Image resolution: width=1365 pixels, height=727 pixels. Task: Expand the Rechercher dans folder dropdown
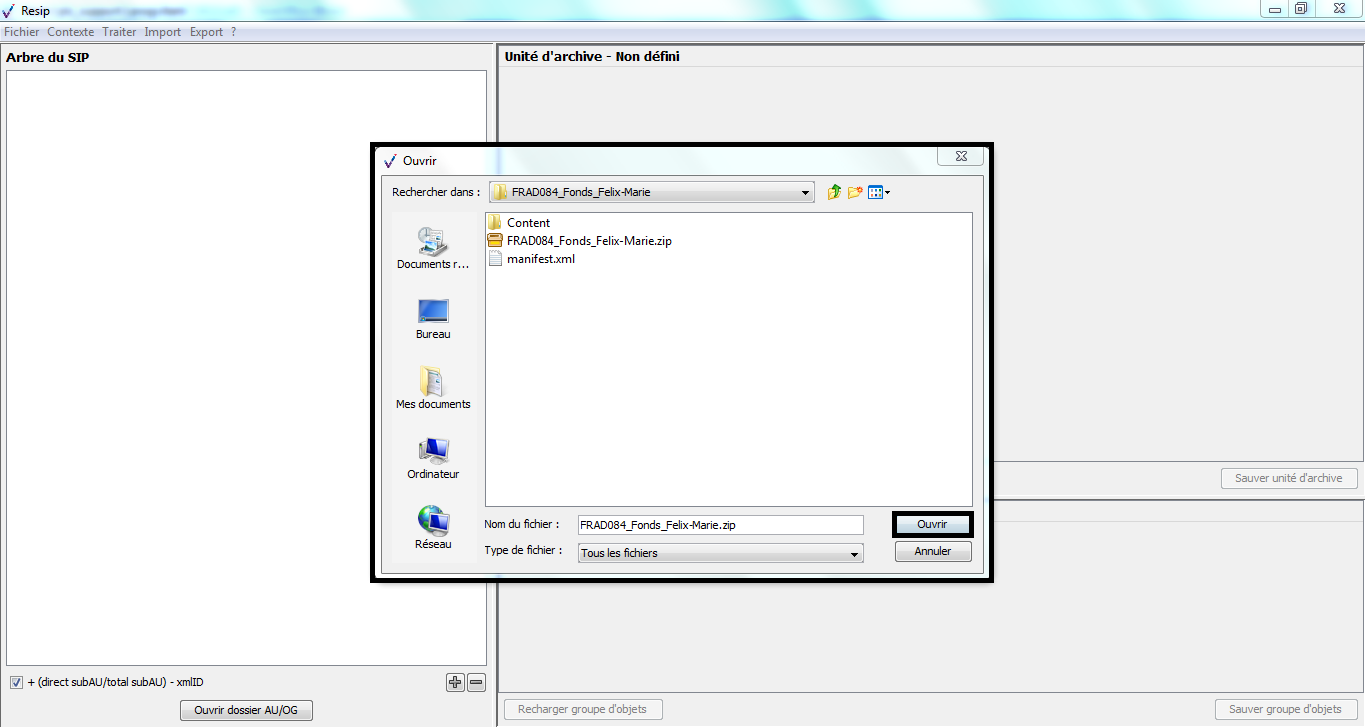coord(805,193)
